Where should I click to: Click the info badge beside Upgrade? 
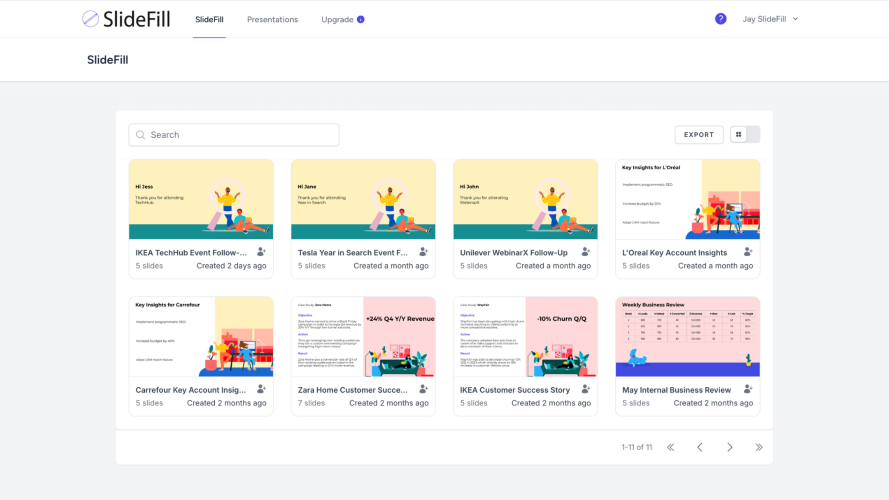(361, 19)
